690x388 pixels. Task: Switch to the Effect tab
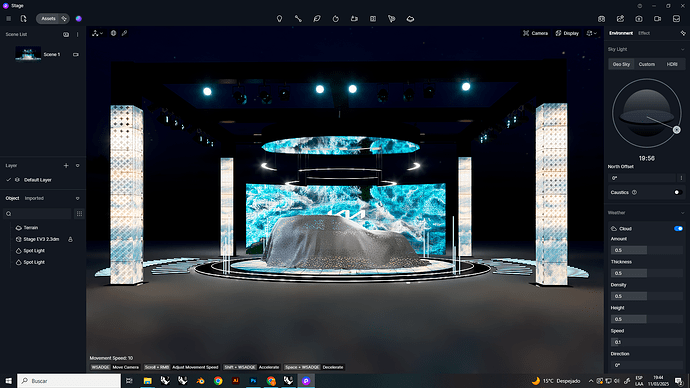coord(644,33)
